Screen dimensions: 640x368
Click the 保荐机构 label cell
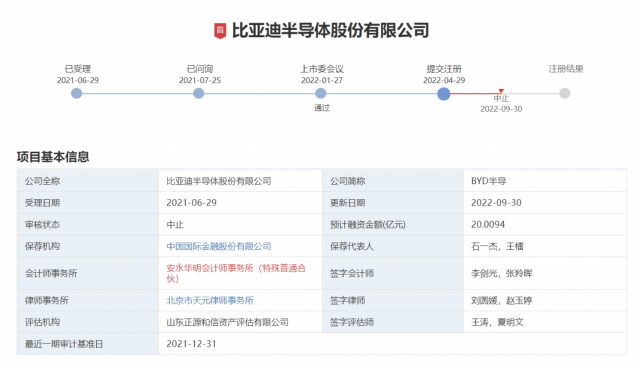(x=88, y=246)
